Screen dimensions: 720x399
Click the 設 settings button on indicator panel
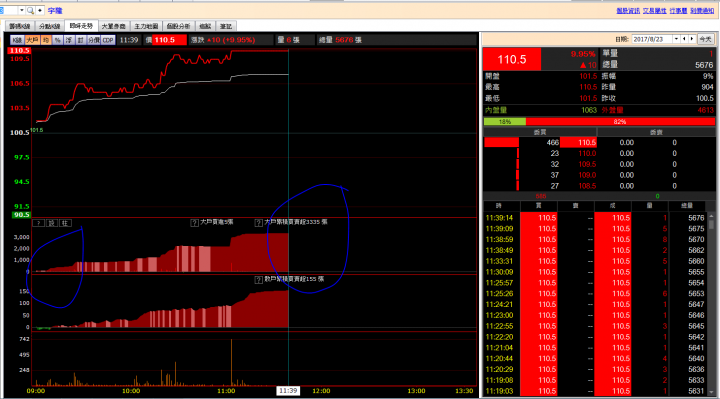pyautogui.click(x=51, y=223)
